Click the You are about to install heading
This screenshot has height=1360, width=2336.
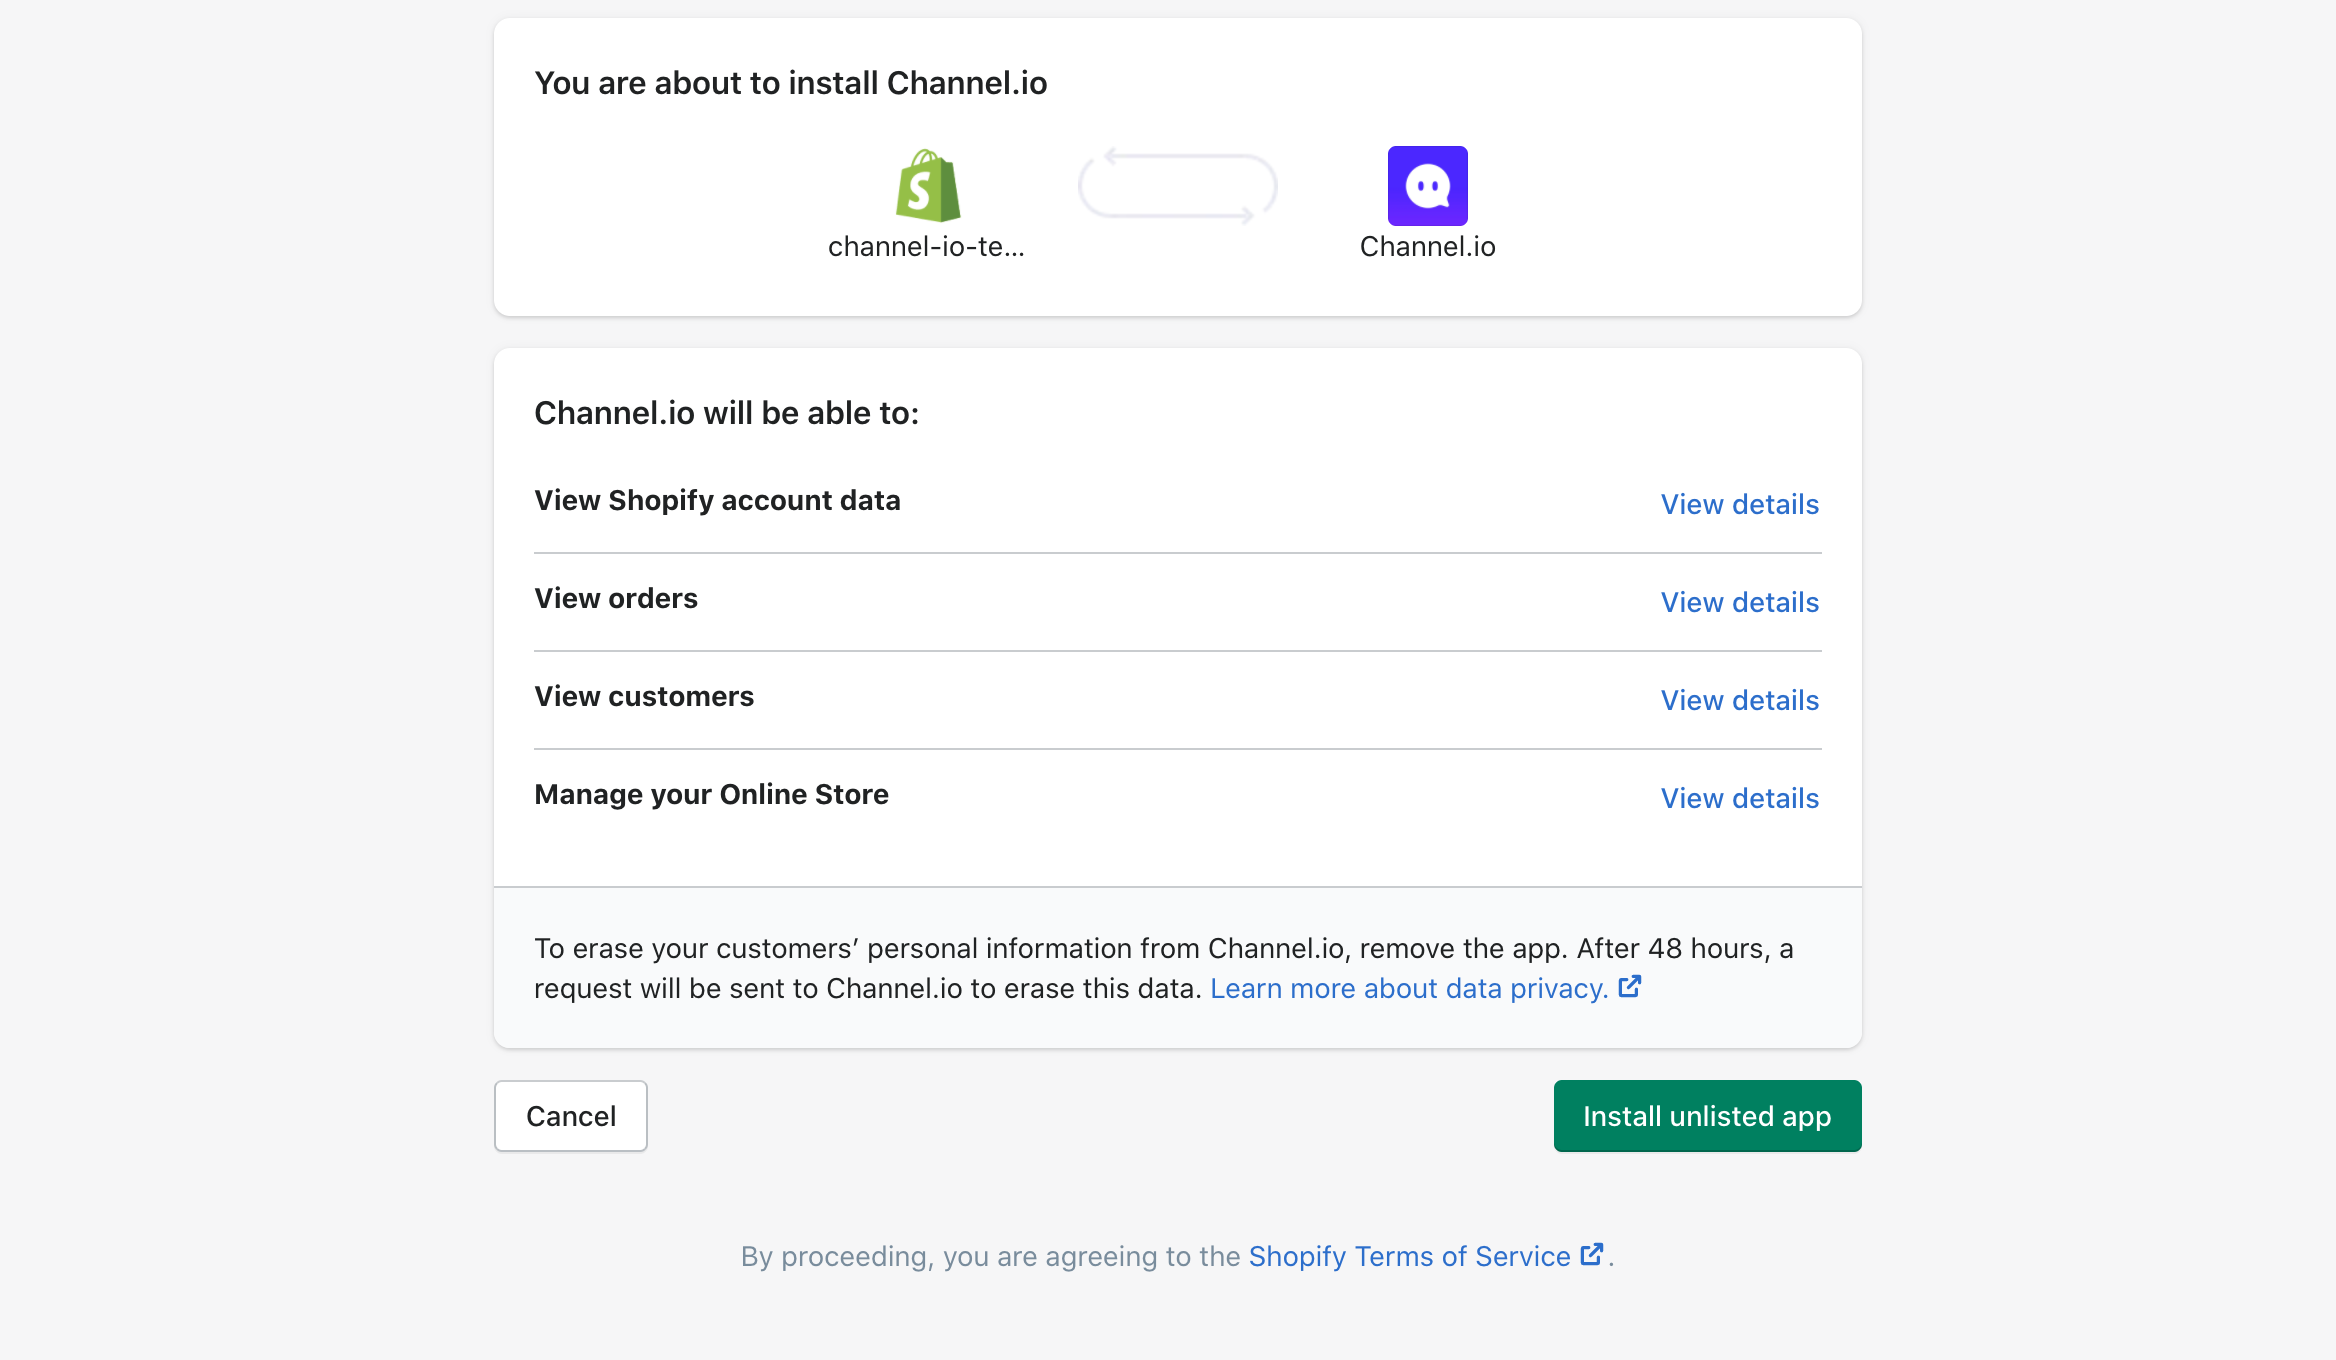click(x=790, y=83)
